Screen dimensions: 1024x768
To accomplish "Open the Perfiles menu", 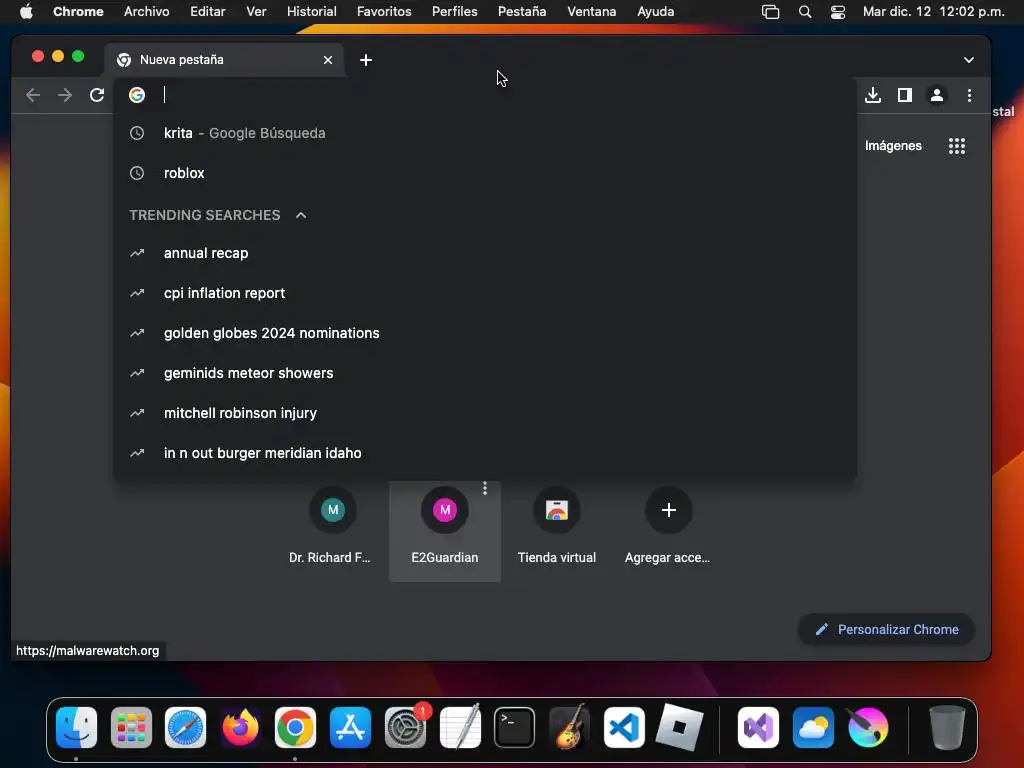I will coord(455,12).
